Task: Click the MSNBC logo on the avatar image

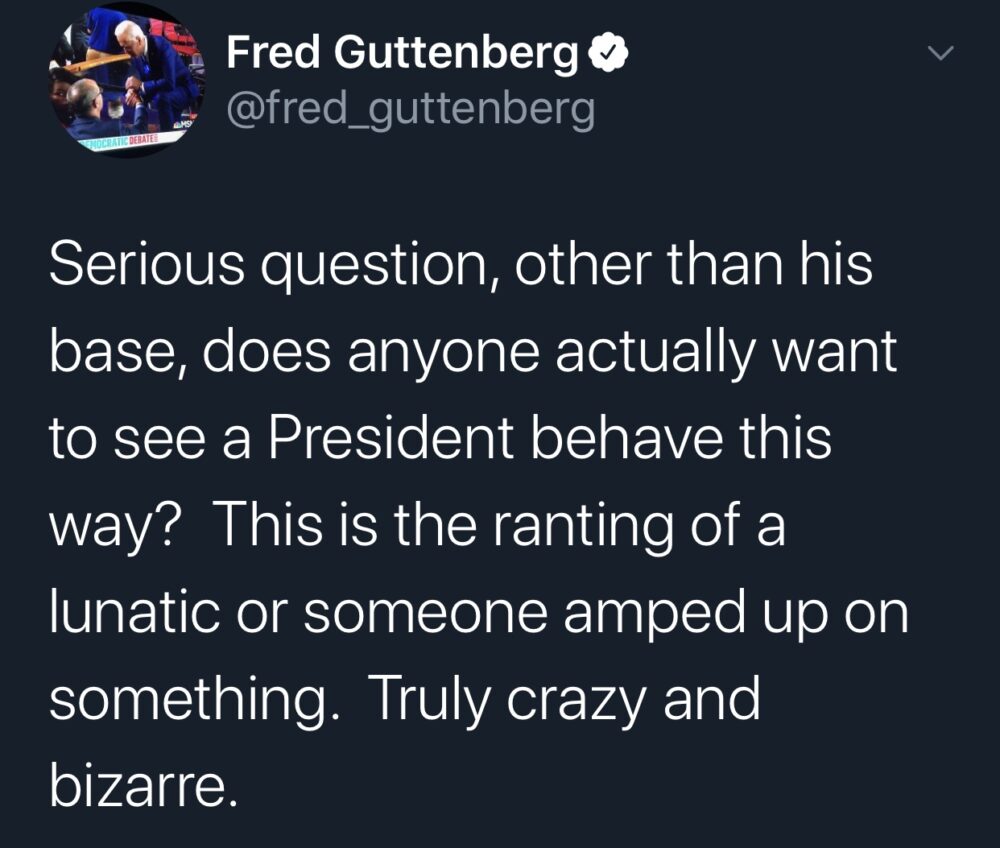Action: (186, 122)
